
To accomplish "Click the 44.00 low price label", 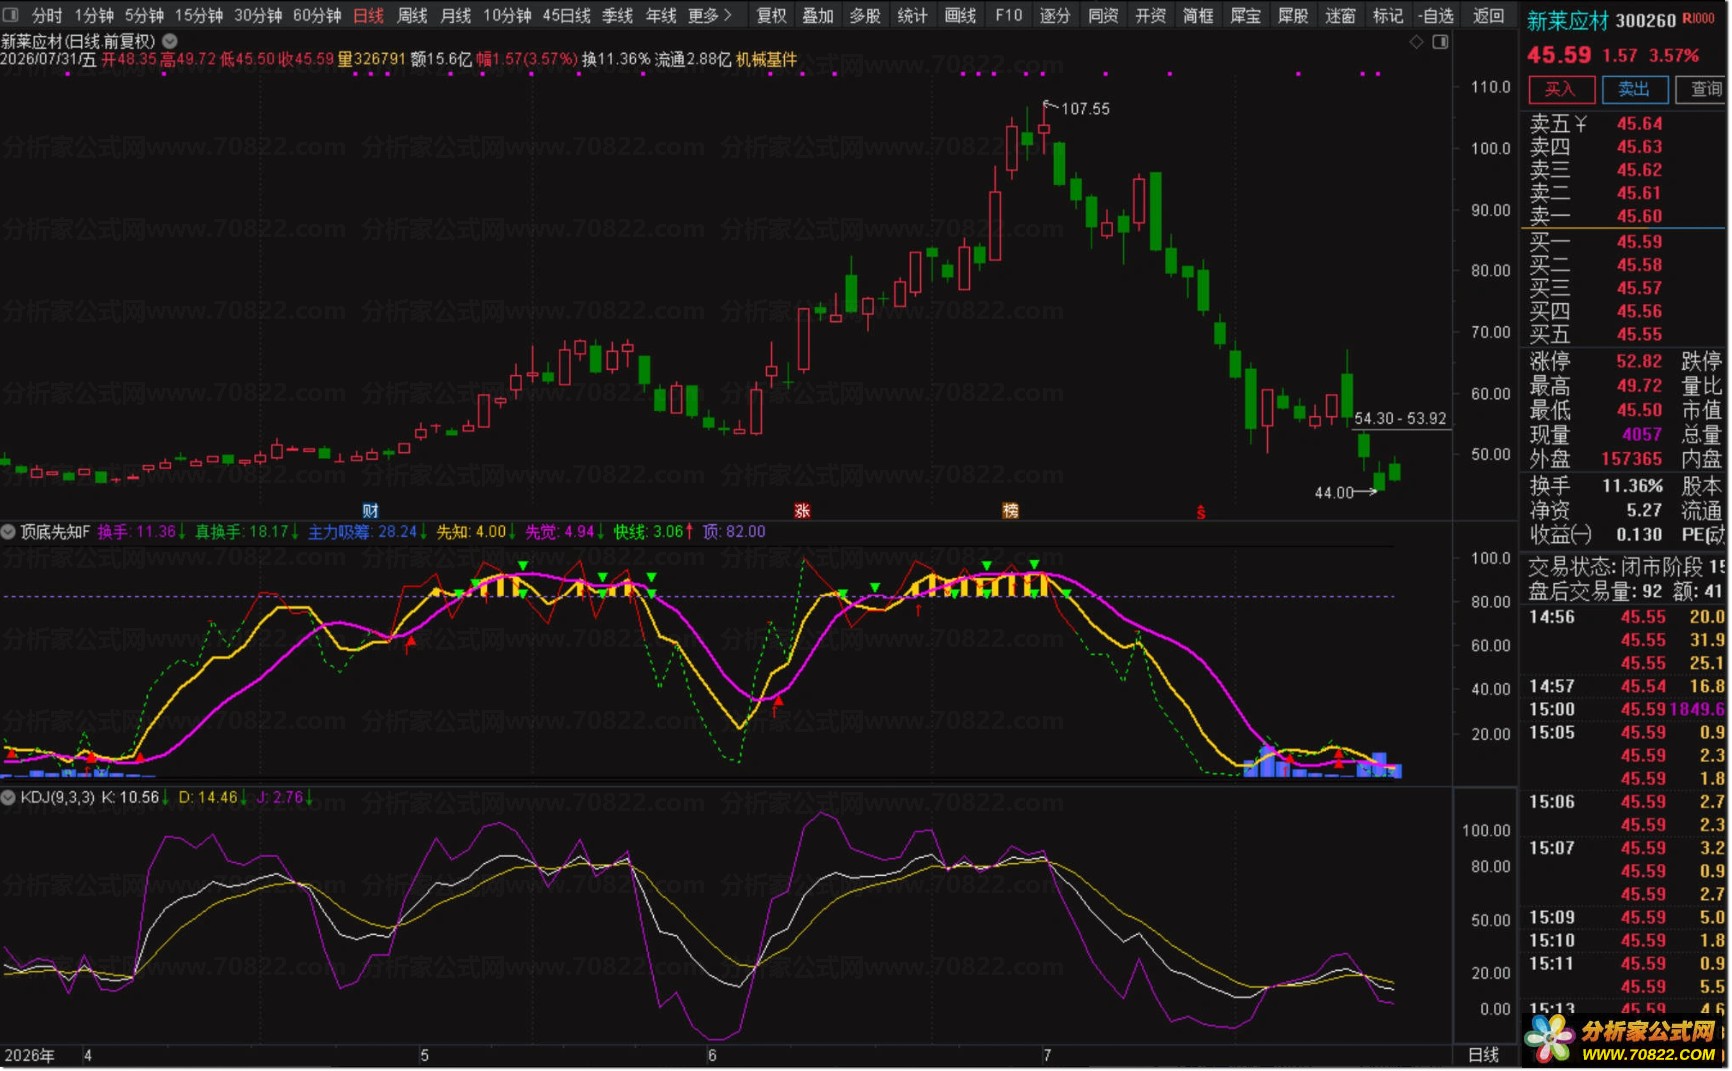I will pyautogui.click(x=1333, y=493).
